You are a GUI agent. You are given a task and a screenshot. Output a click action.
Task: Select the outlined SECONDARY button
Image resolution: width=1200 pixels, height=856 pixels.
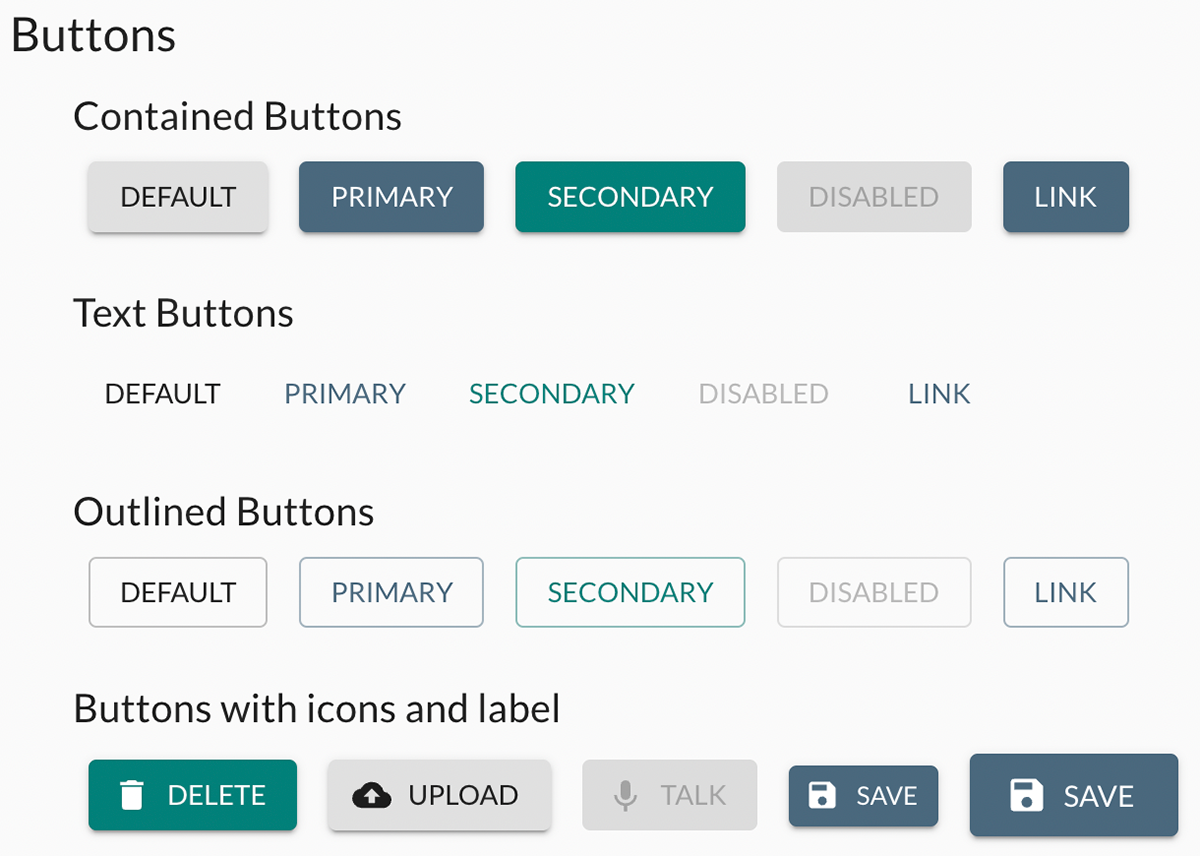tap(630, 592)
